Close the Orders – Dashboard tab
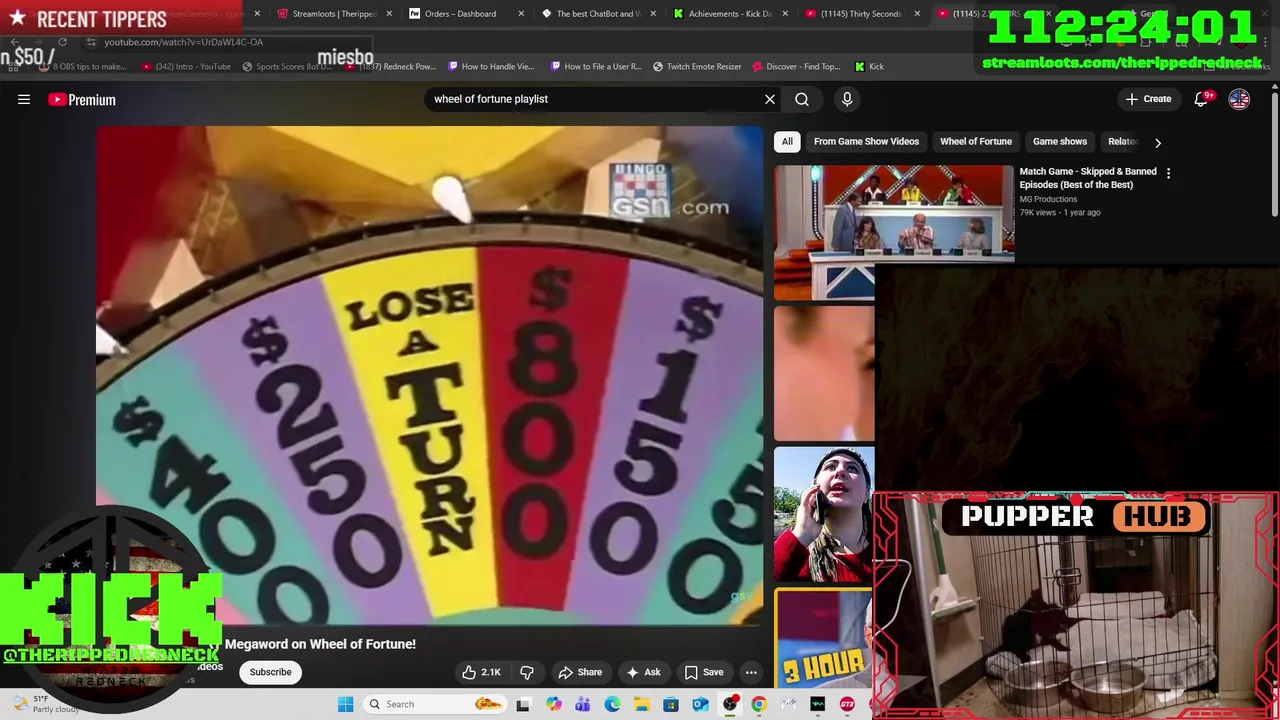 [x=523, y=14]
